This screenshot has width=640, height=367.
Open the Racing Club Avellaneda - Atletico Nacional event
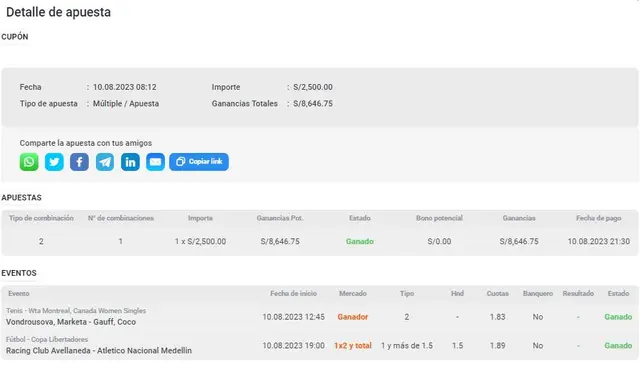click(x=99, y=350)
